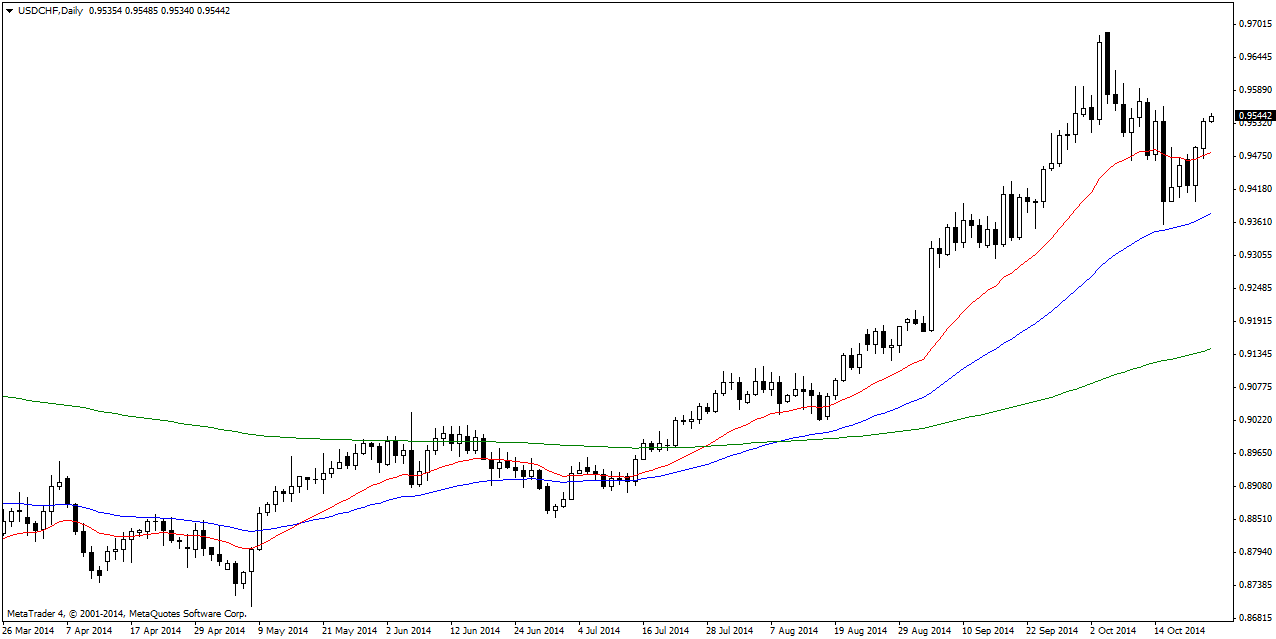Select the red short-term moving average line

(x=1000, y=280)
